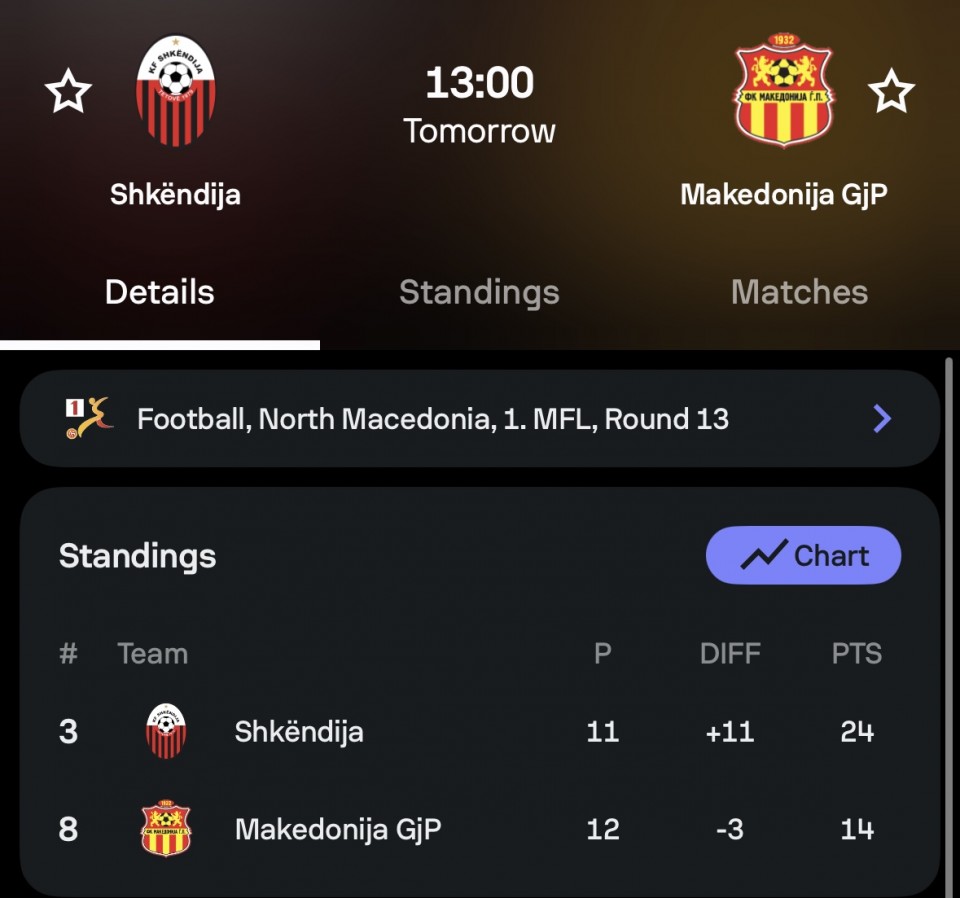Click the large Makedonija GjP crest in header

pyautogui.click(x=785, y=91)
